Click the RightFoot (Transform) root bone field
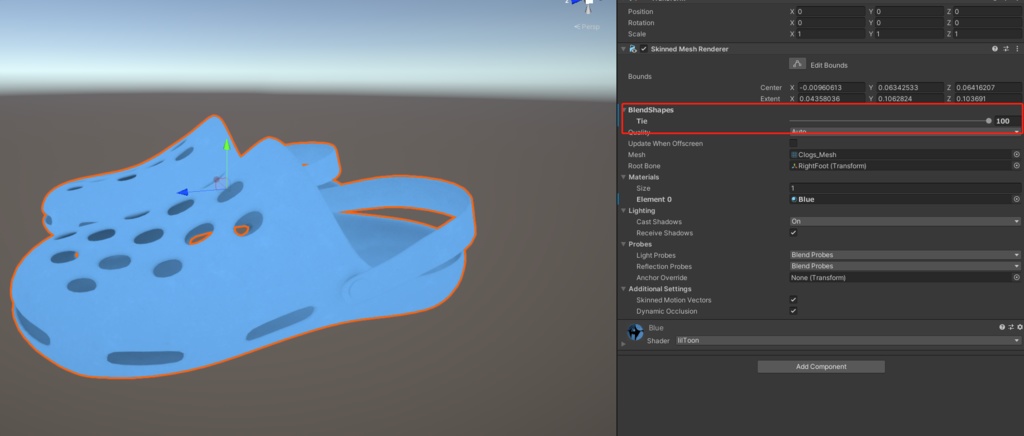 tap(900, 166)
